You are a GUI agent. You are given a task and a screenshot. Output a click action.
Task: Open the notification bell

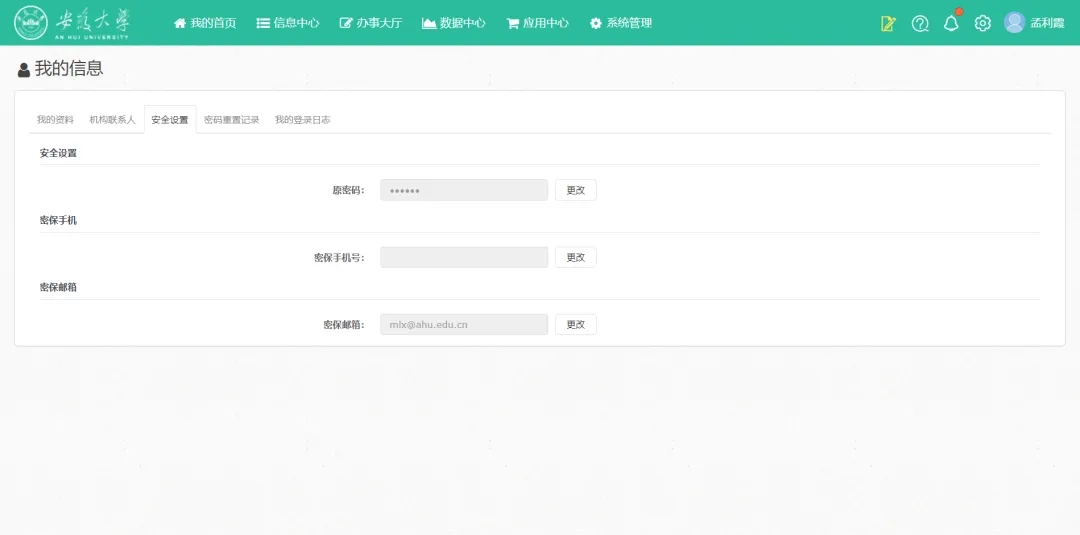coord(951,23)
